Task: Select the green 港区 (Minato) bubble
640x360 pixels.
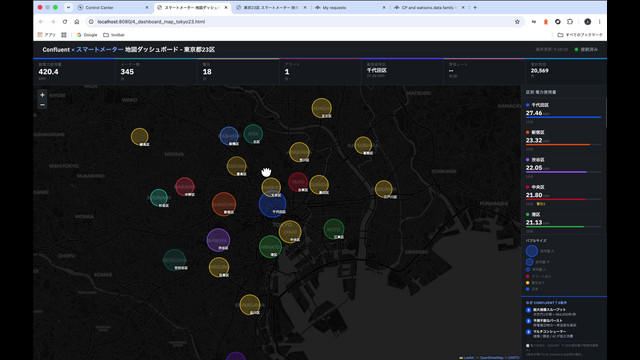Action: click(270, 247)
